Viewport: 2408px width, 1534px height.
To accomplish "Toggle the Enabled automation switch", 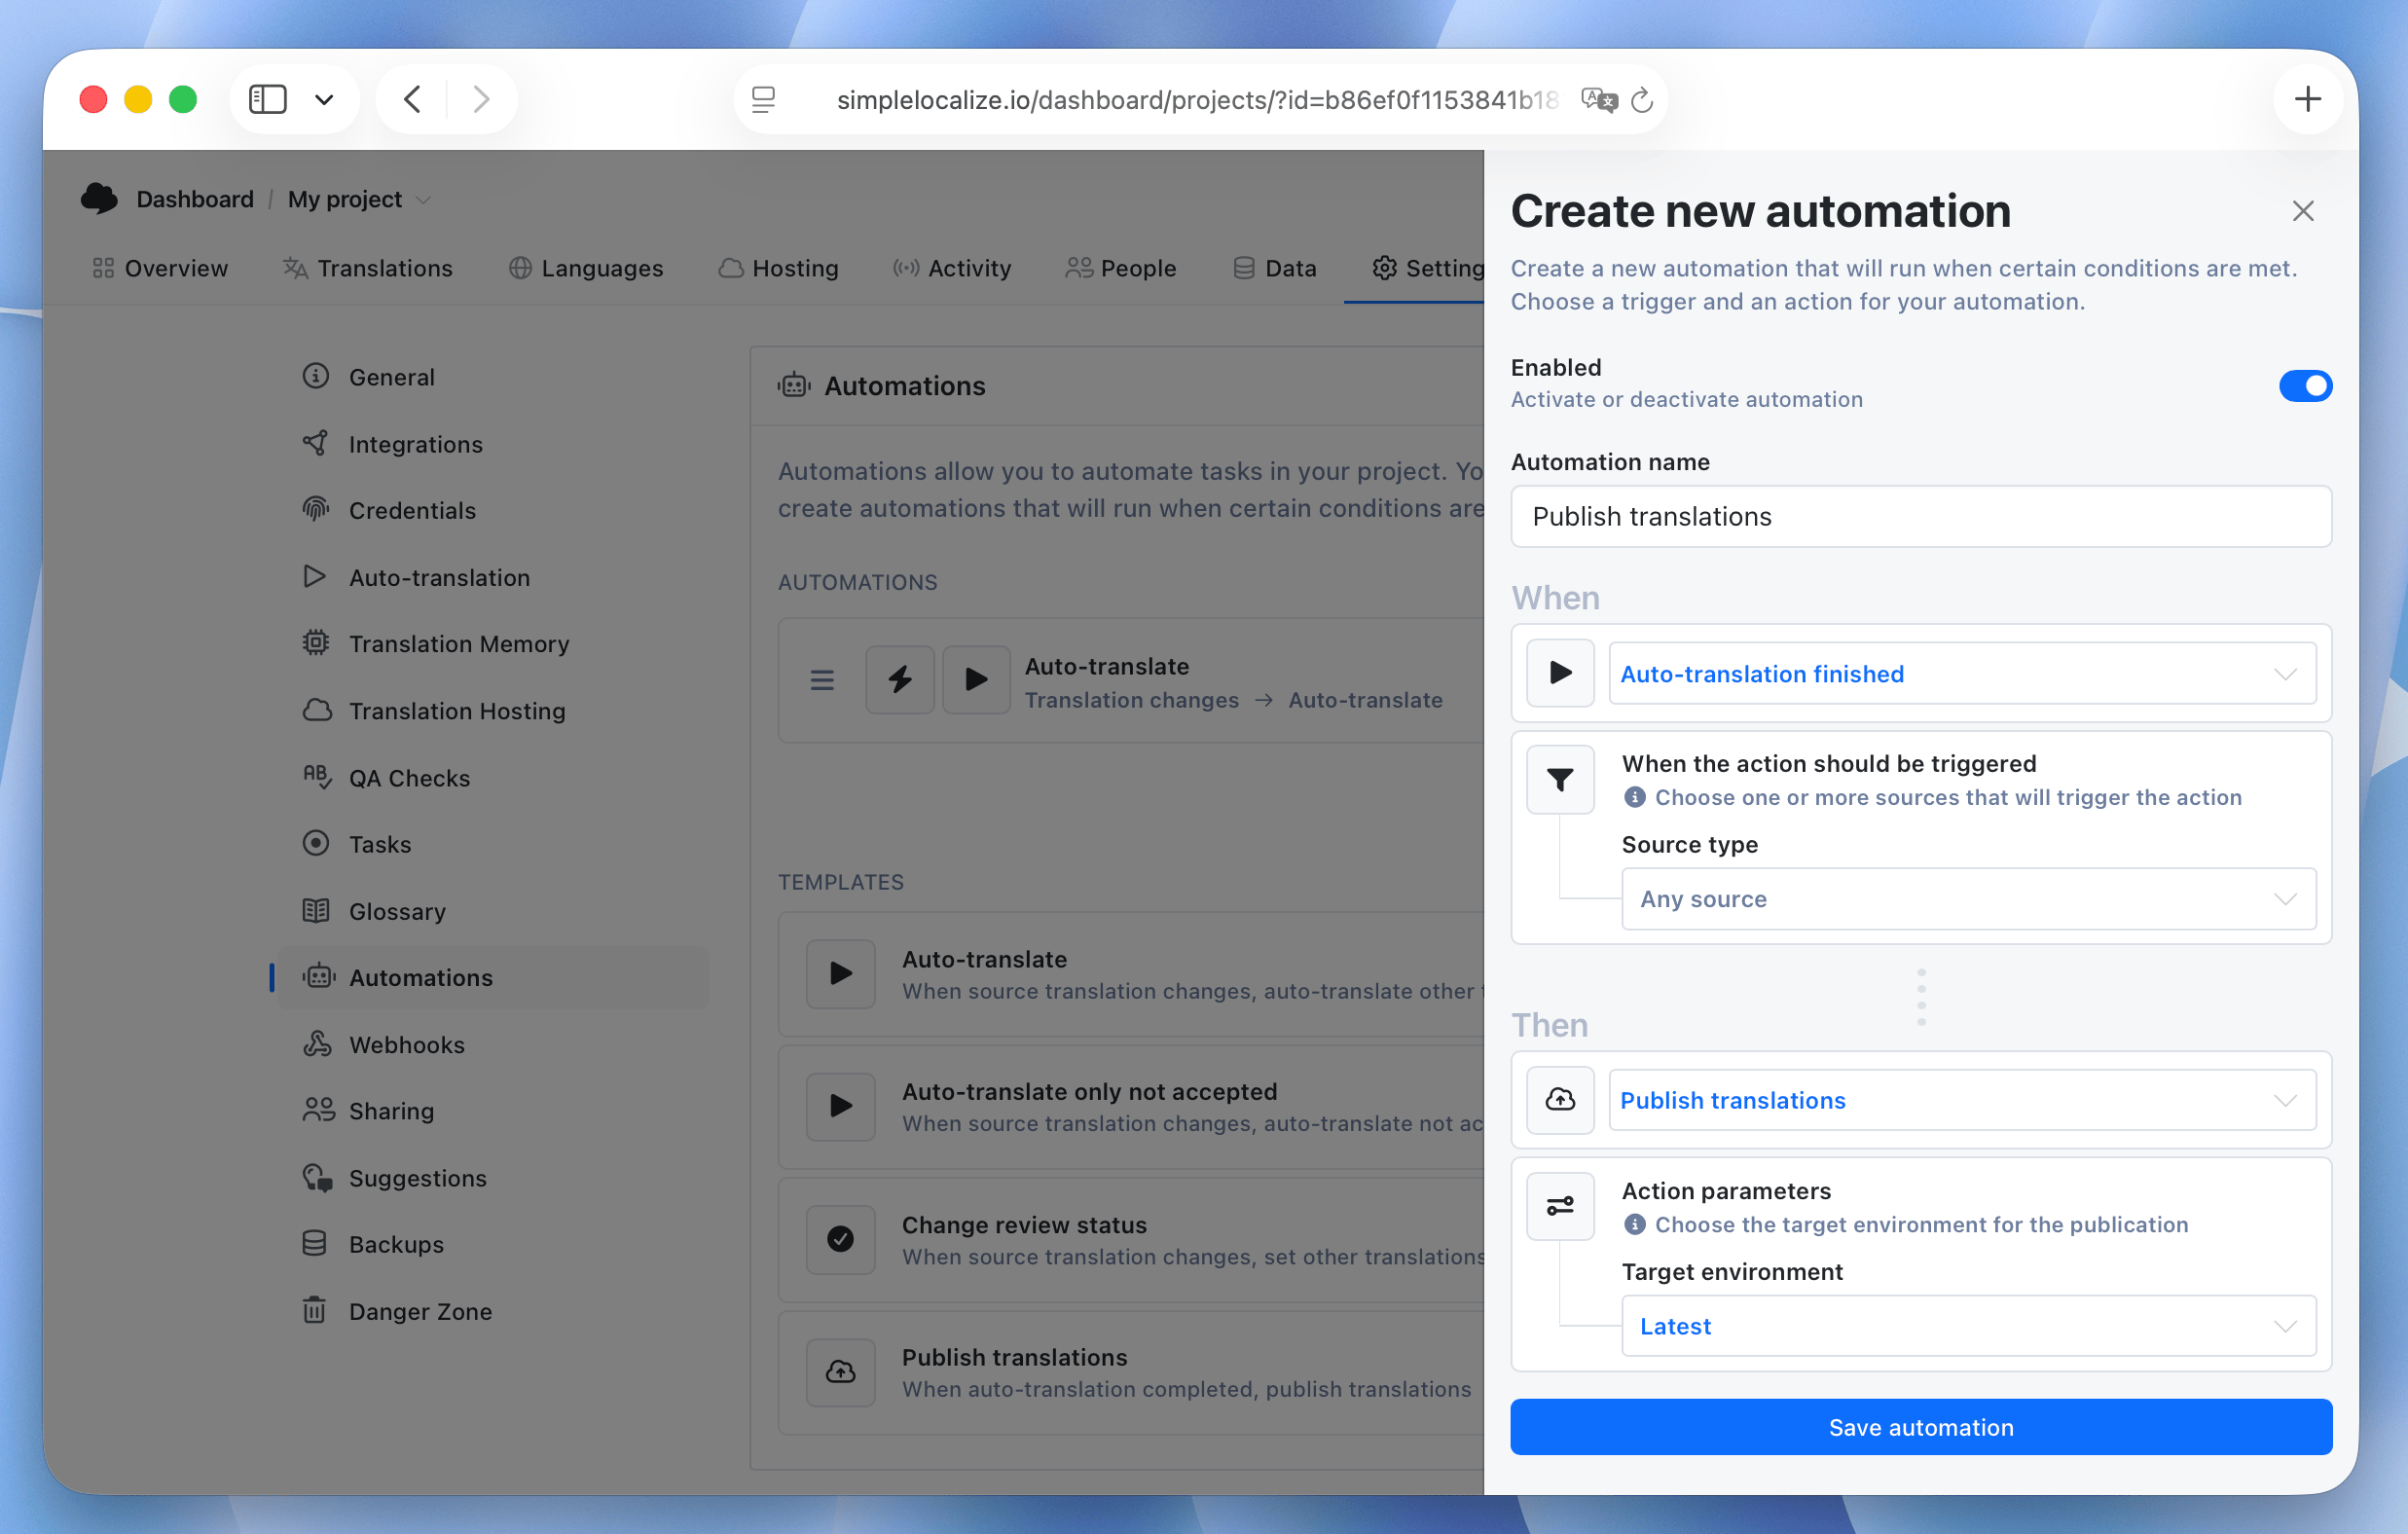I will [2305, 386].
